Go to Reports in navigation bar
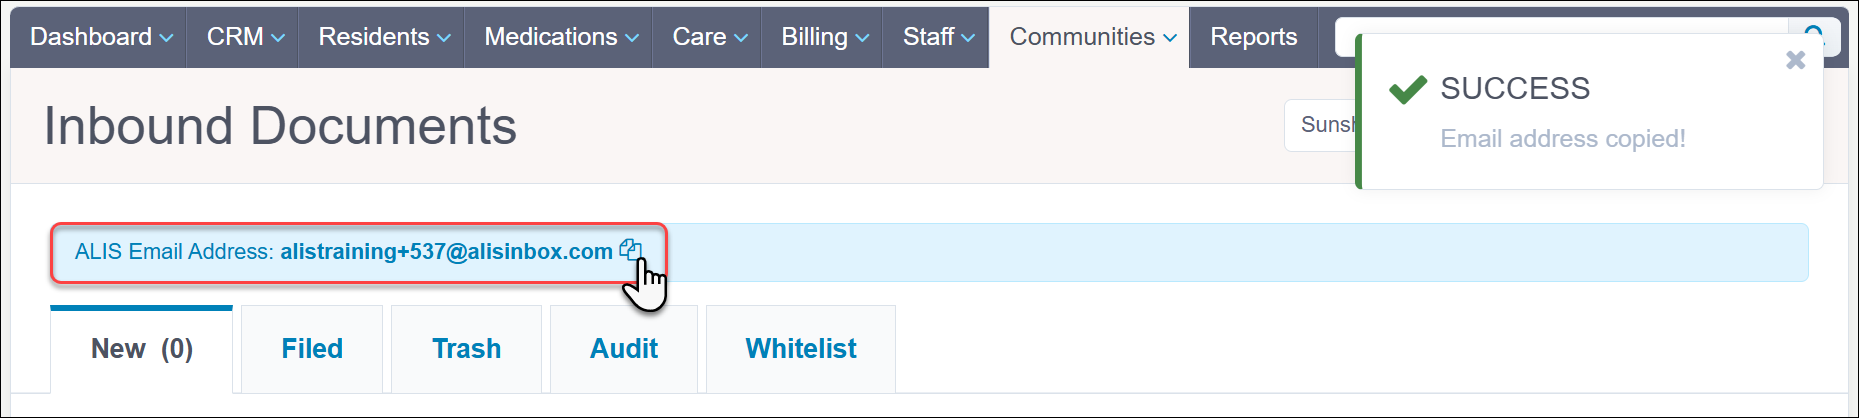 (1253, 37)
